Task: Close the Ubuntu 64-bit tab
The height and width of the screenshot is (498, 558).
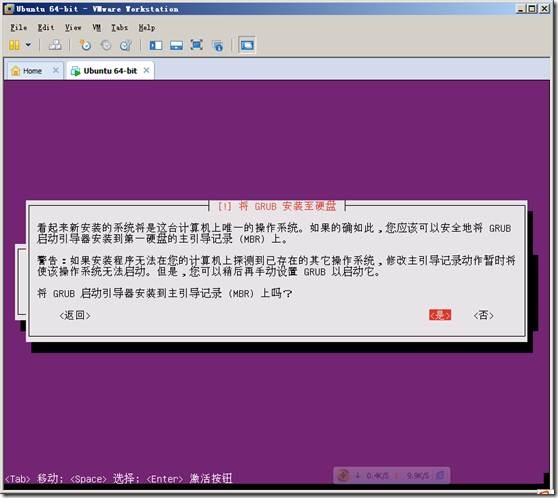Action: (146, 70)
